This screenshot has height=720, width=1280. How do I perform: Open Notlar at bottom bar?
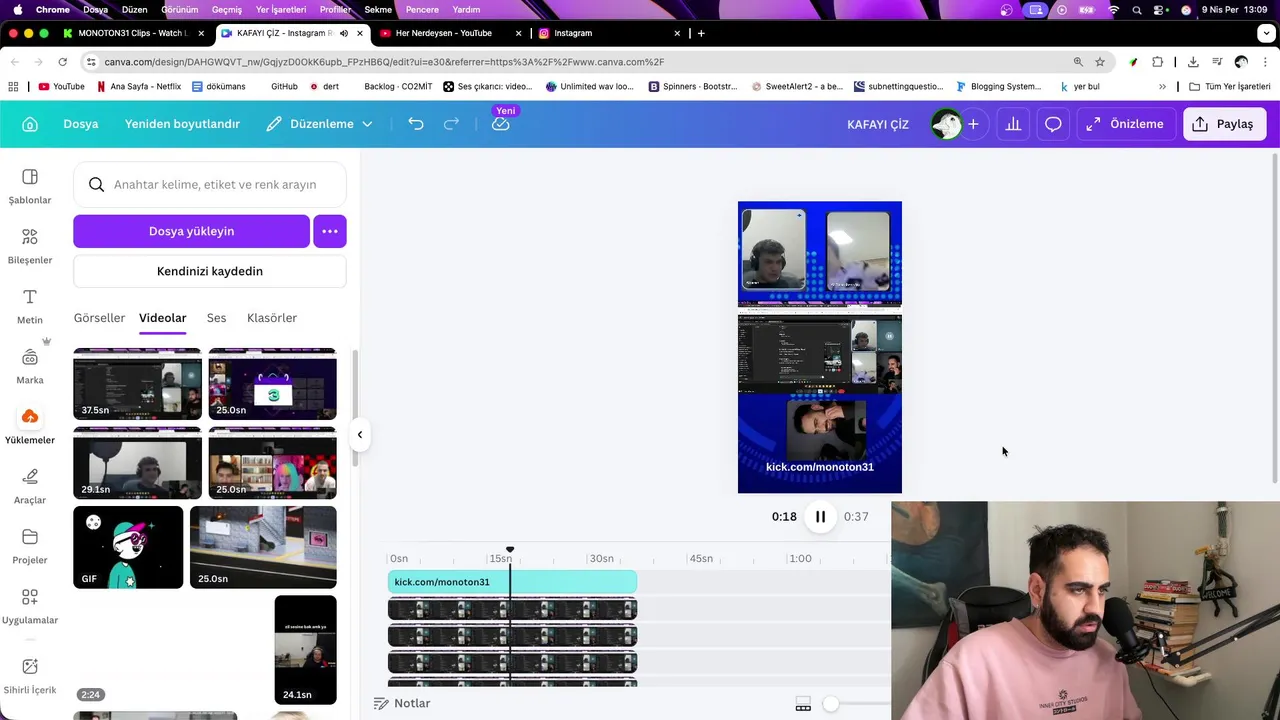[x=402, y=704]
